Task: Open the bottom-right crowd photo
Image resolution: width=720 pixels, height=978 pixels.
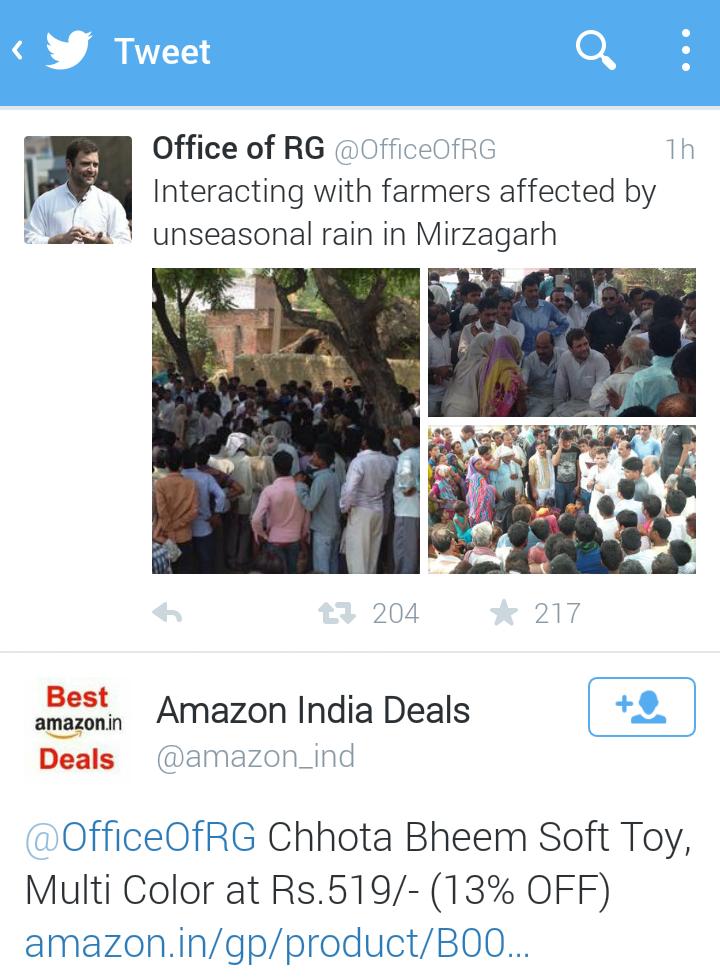Action: (562, 500)
